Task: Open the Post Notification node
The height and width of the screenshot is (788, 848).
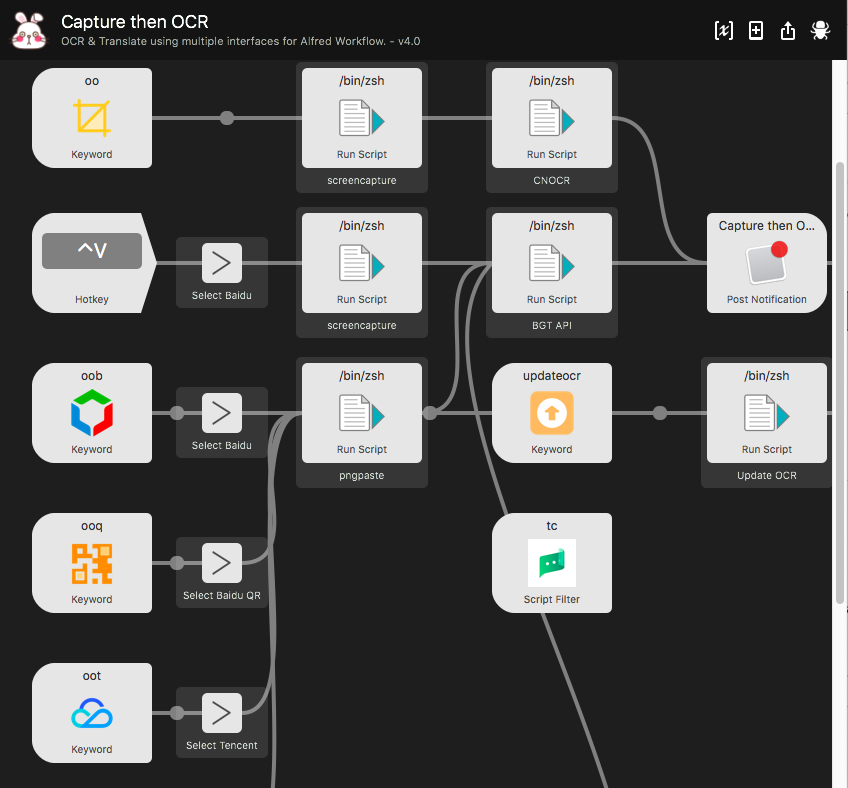Action: tap(767, 262)
